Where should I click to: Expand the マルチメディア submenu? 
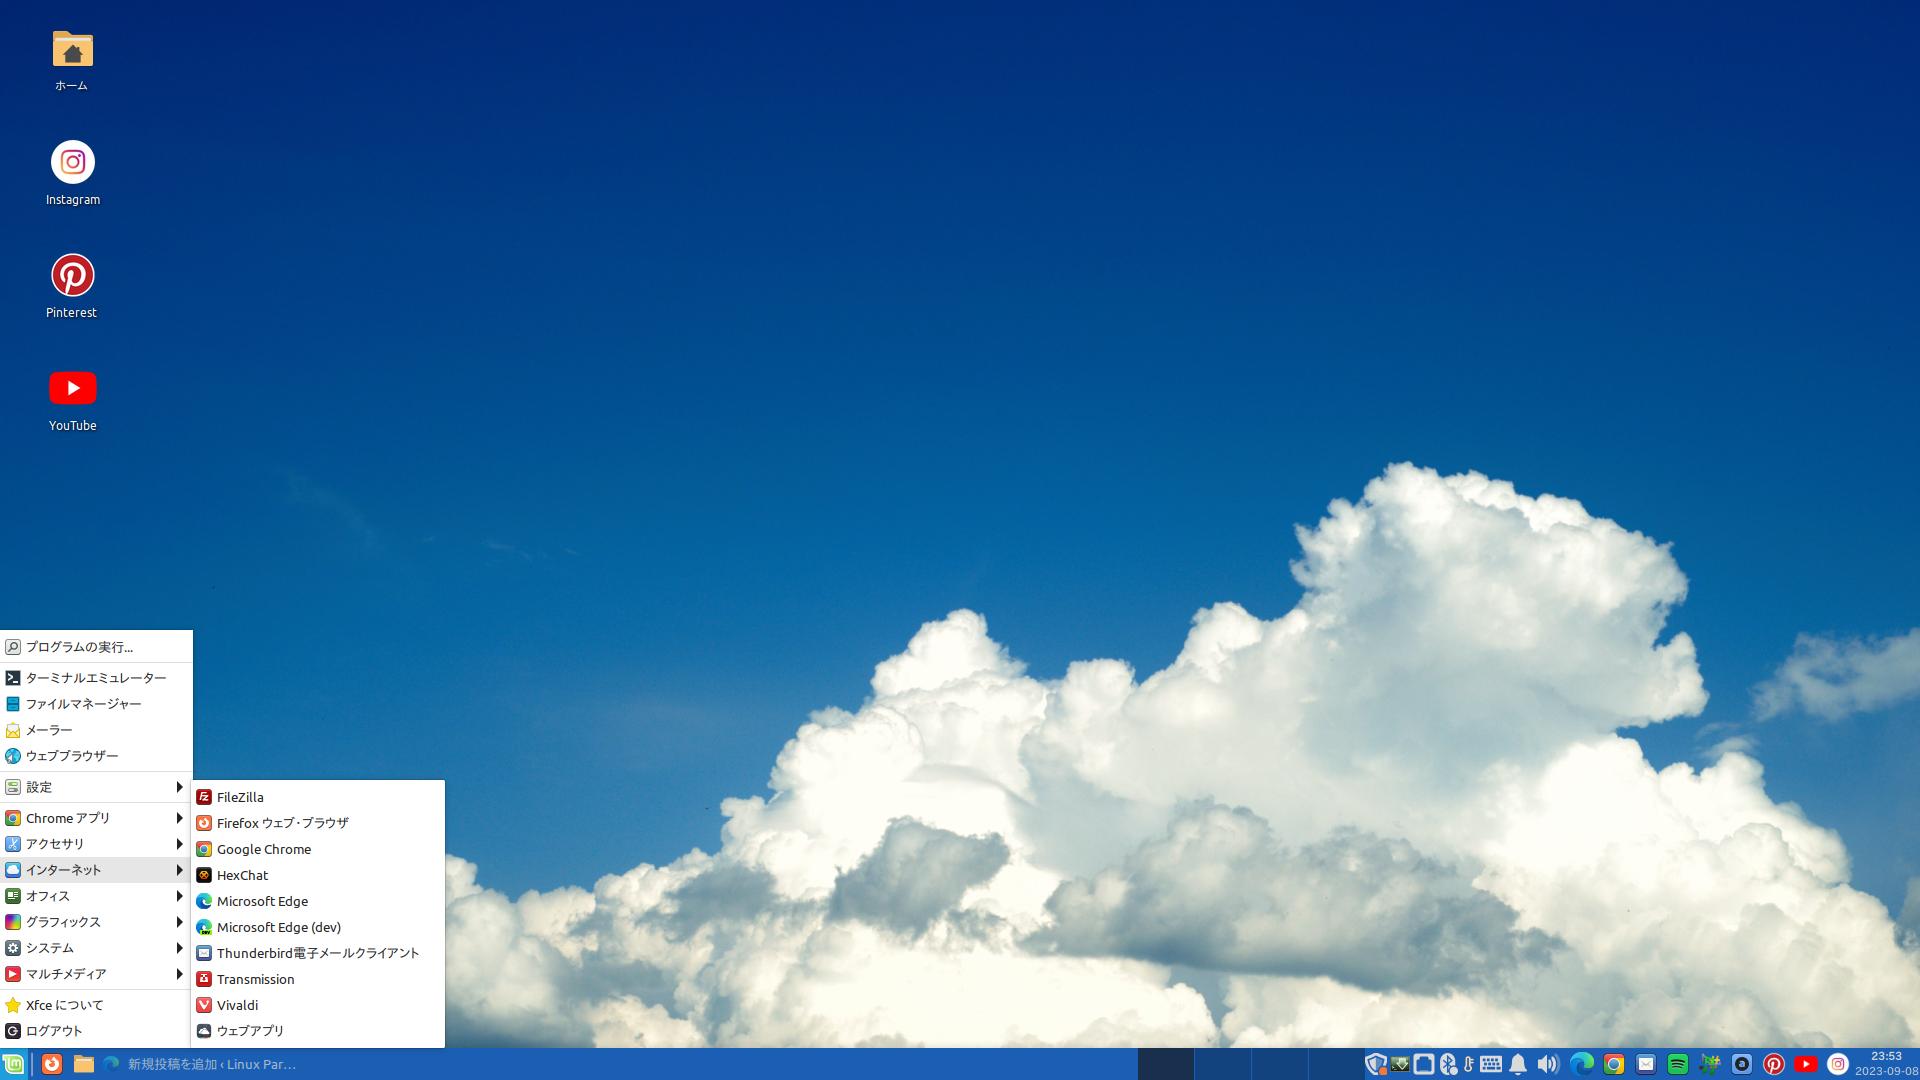tap(96, 974)
